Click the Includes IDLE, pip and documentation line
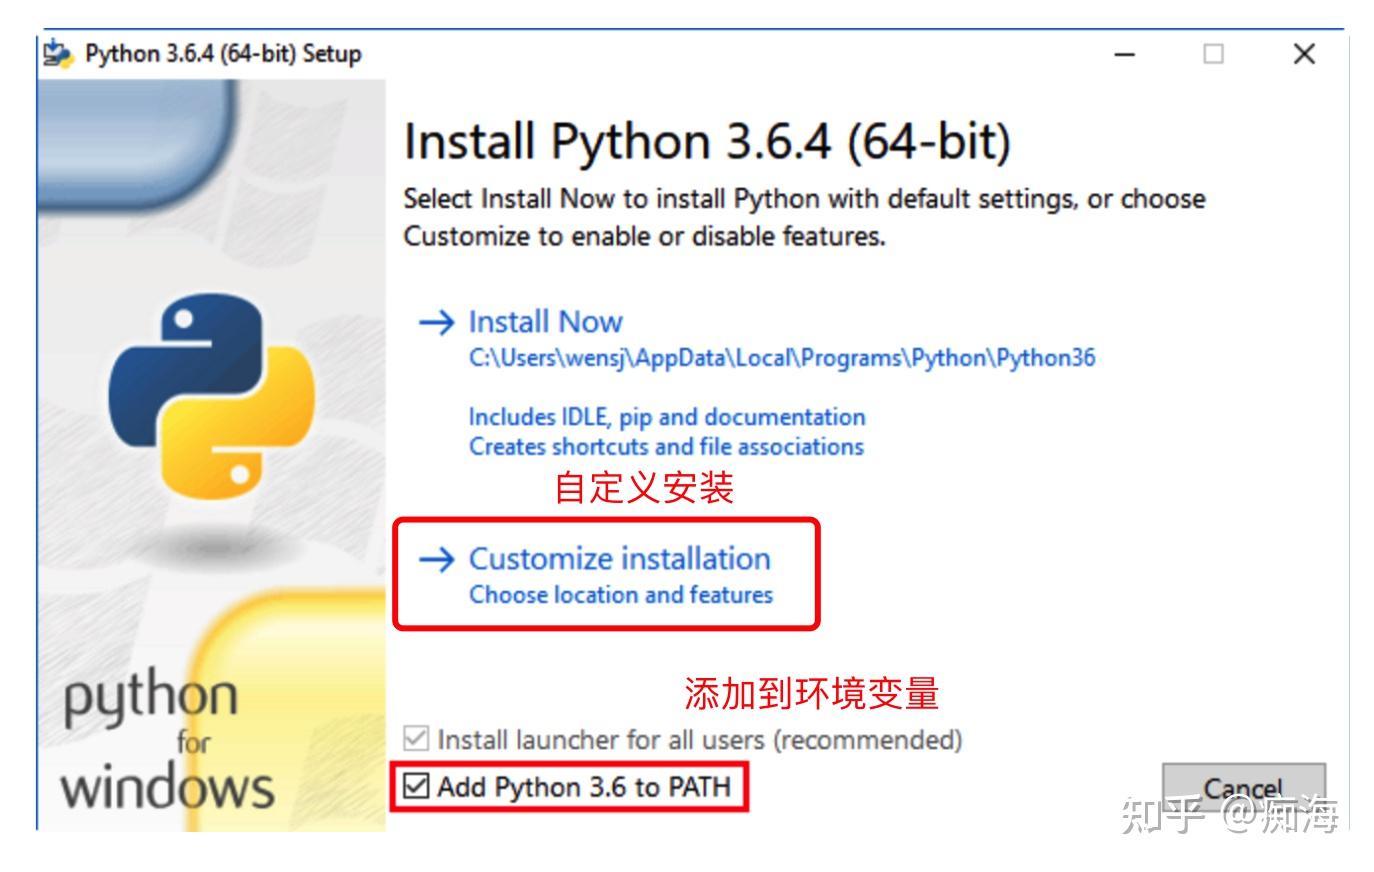The width and height of the screenshot is (1374, 872). tap(666, 417)
